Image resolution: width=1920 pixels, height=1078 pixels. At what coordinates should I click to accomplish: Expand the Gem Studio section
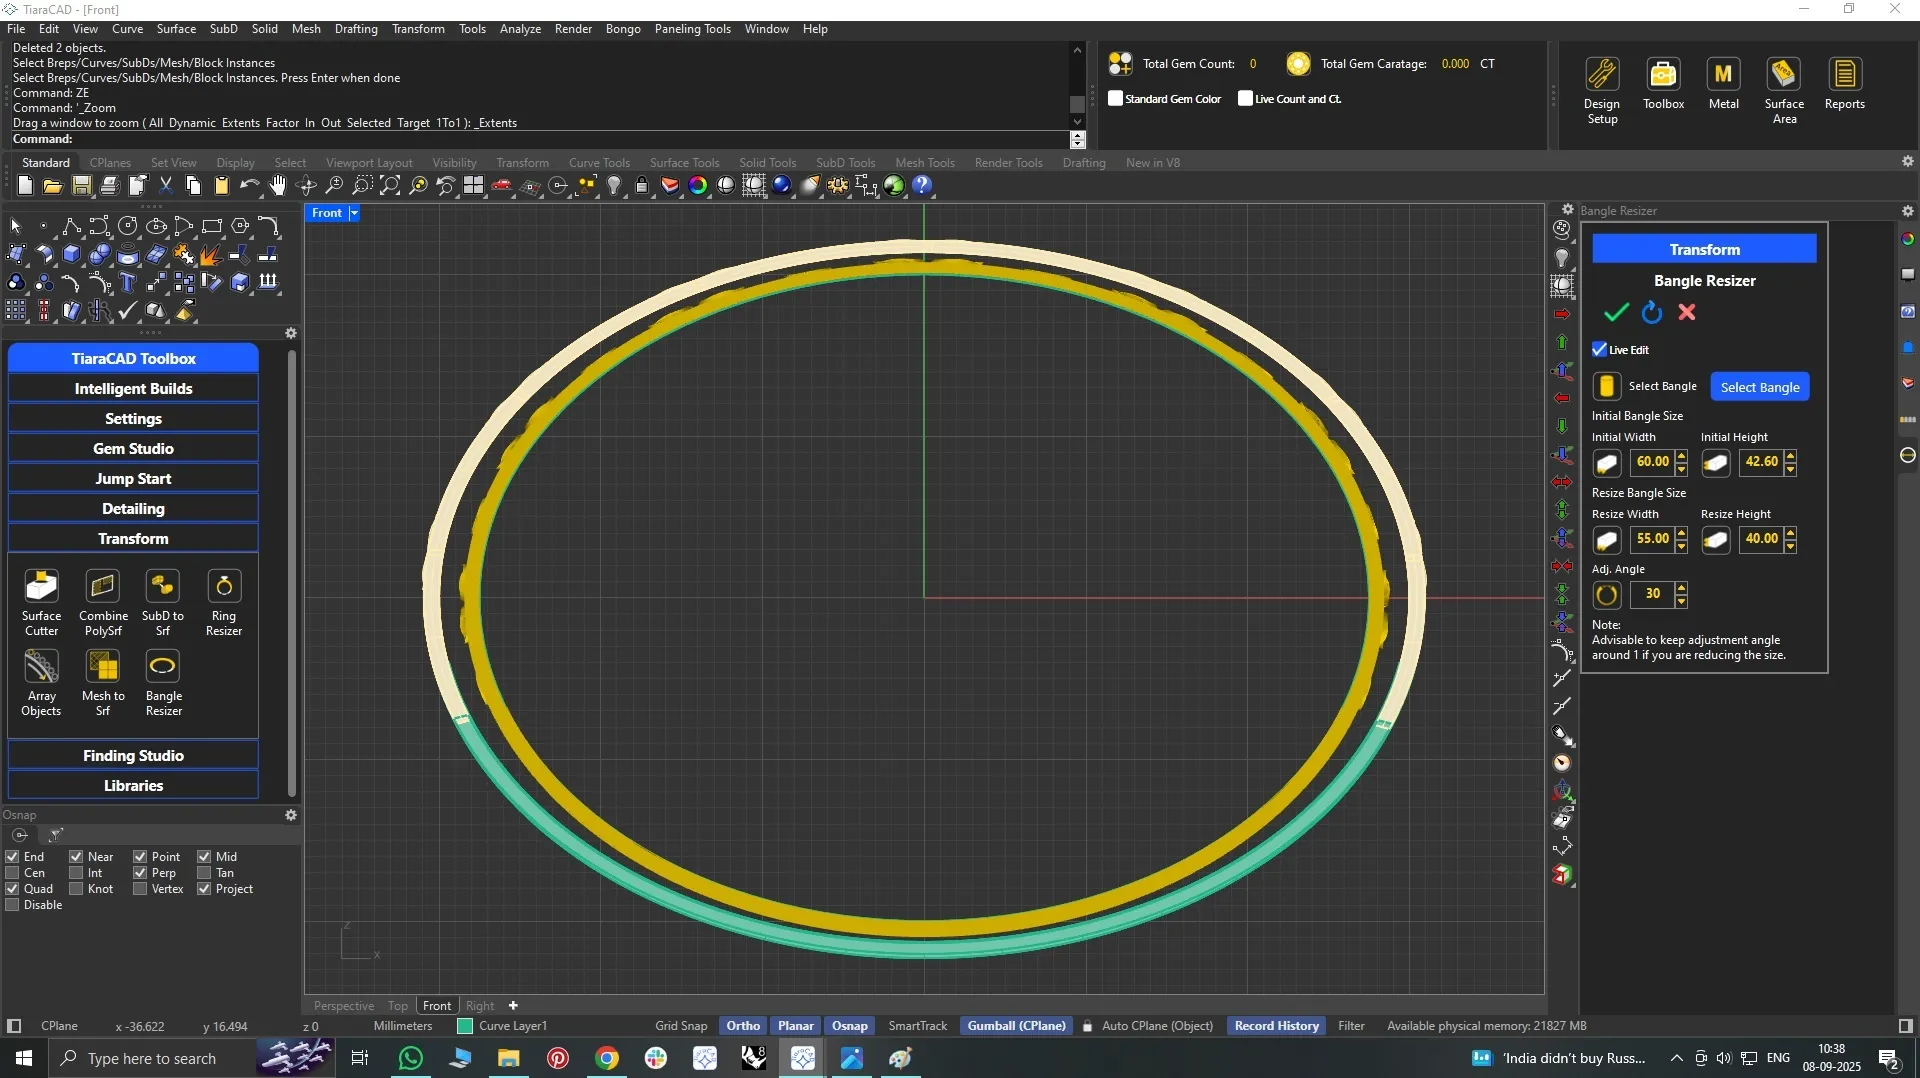tap(133, 448)
